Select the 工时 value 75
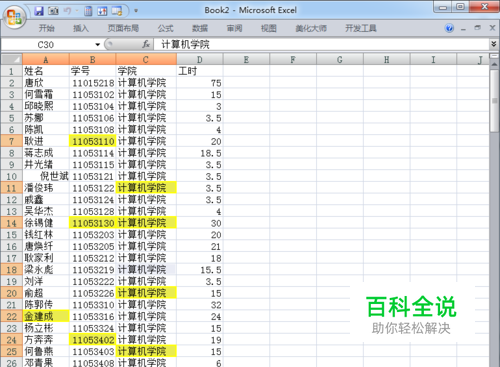Screen dimensions: 500x367 tap(200, 83)
